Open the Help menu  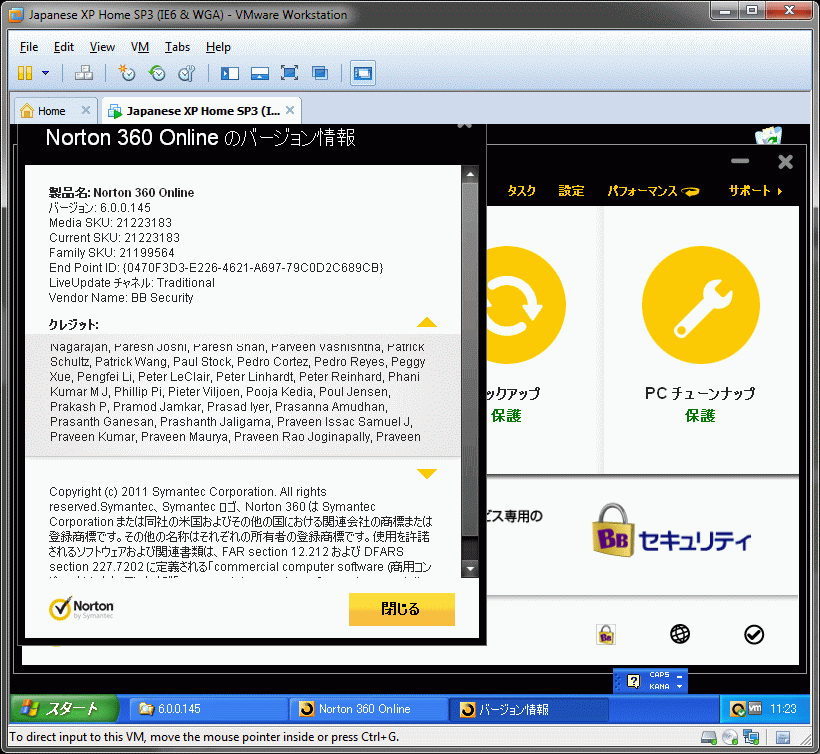pyautogui.click(x=218, y=47)
